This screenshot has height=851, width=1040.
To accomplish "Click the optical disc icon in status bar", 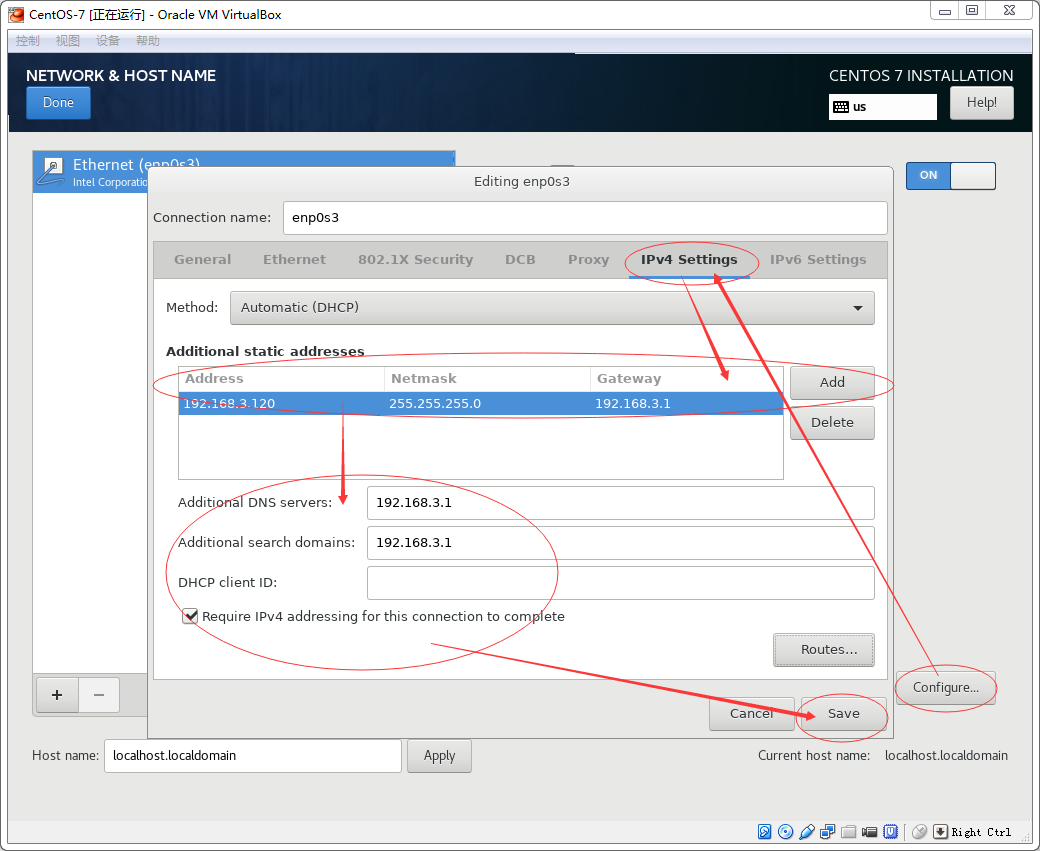I will [786, 832].
